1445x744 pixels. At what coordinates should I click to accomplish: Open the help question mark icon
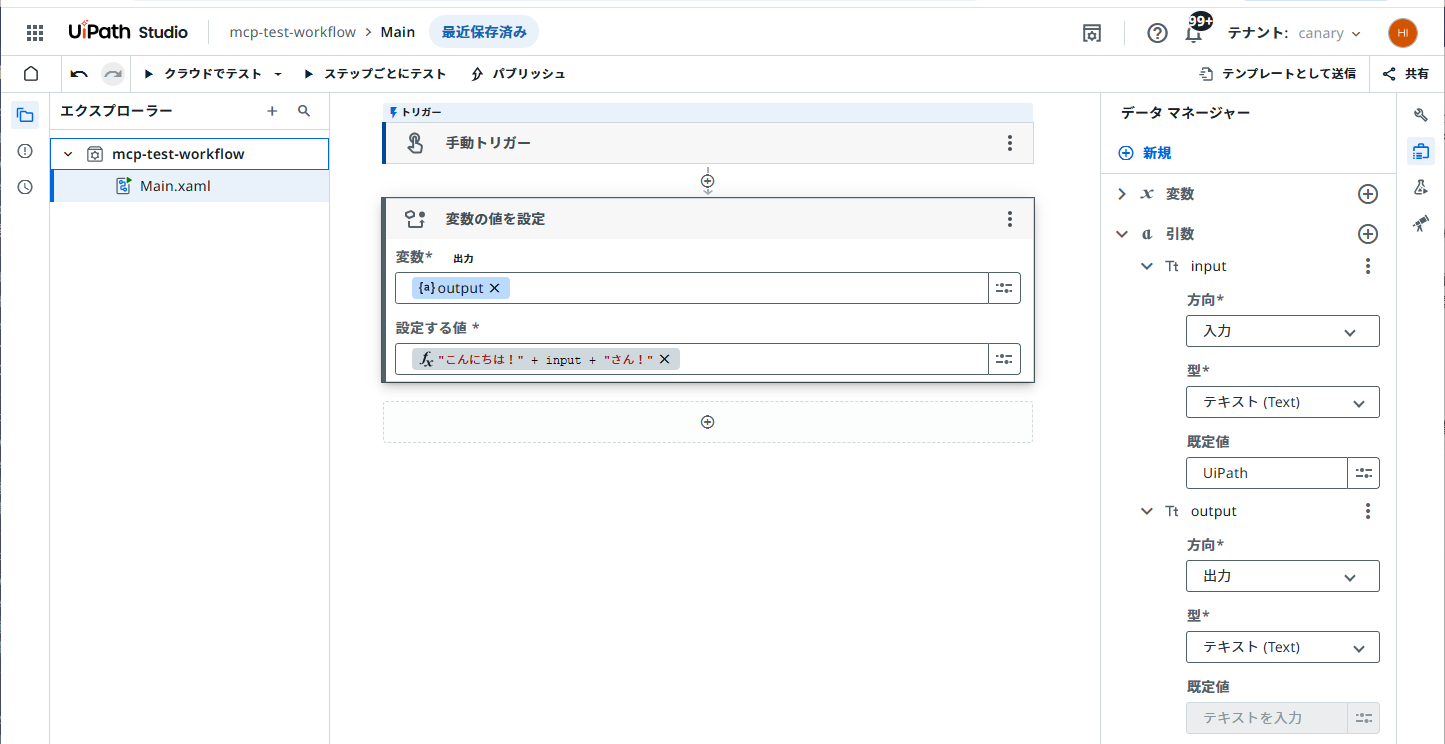[1157, 33]
